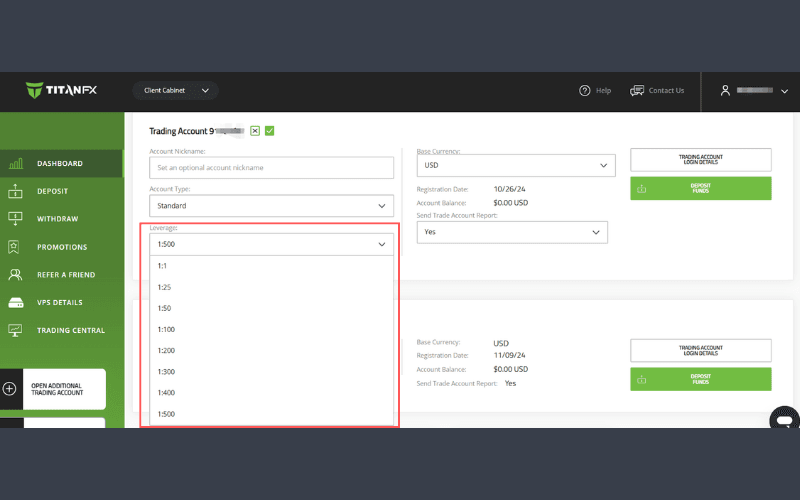Click the Withdraw sidebar icon
This screenshot has height=500, width=800.
(x=15, y=219)
